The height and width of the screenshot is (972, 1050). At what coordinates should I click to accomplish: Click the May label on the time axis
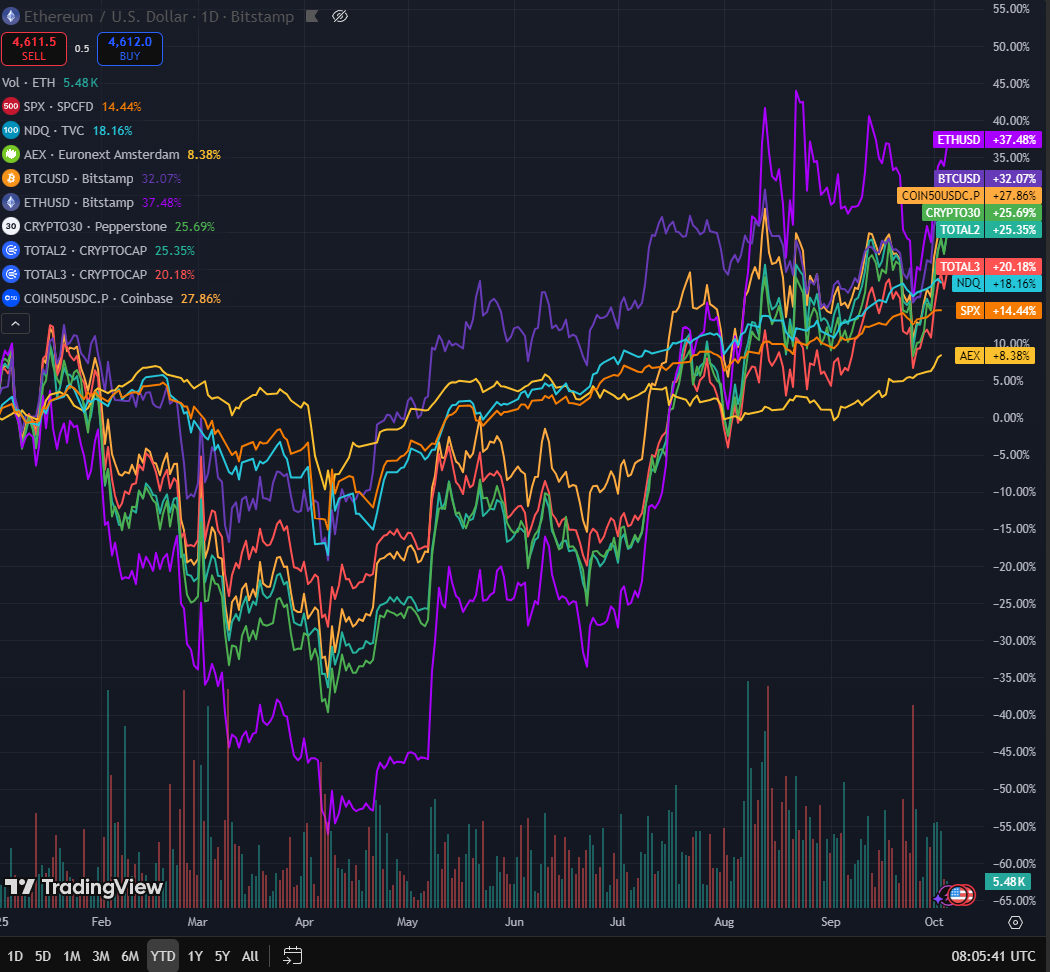[x=407, y=922]
